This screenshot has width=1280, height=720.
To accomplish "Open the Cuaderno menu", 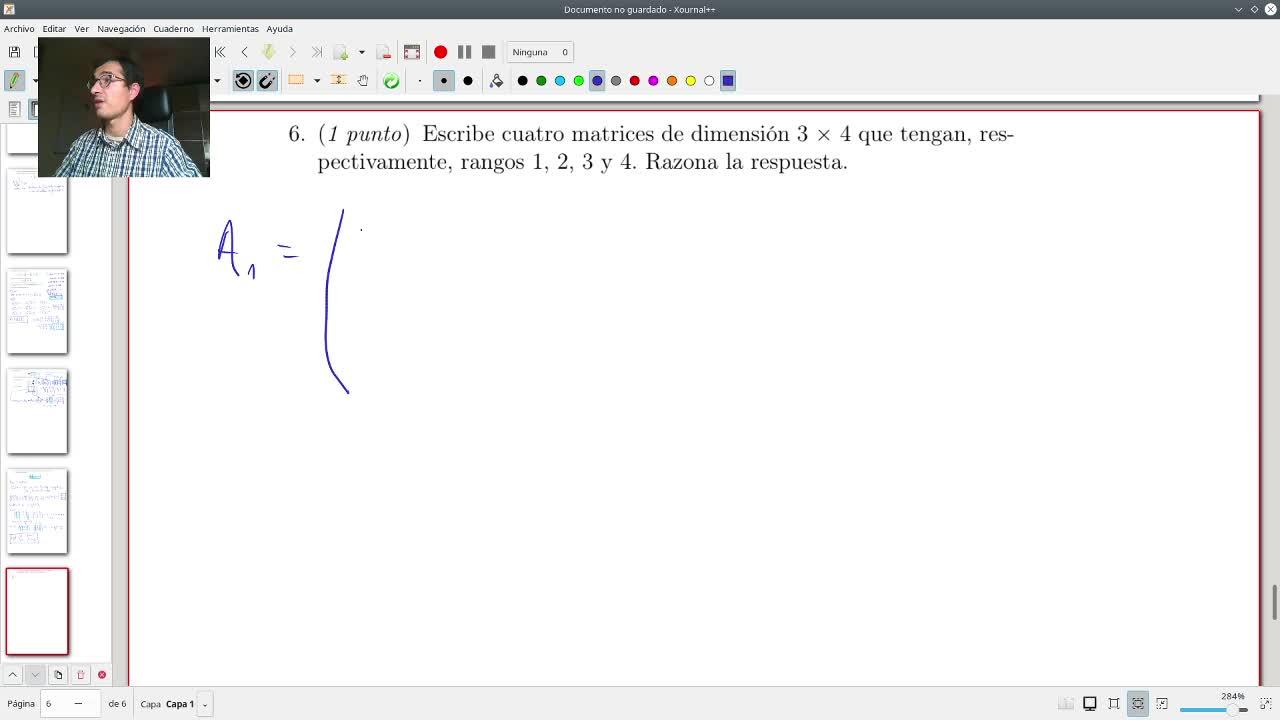I will click(x=173, y=29).
